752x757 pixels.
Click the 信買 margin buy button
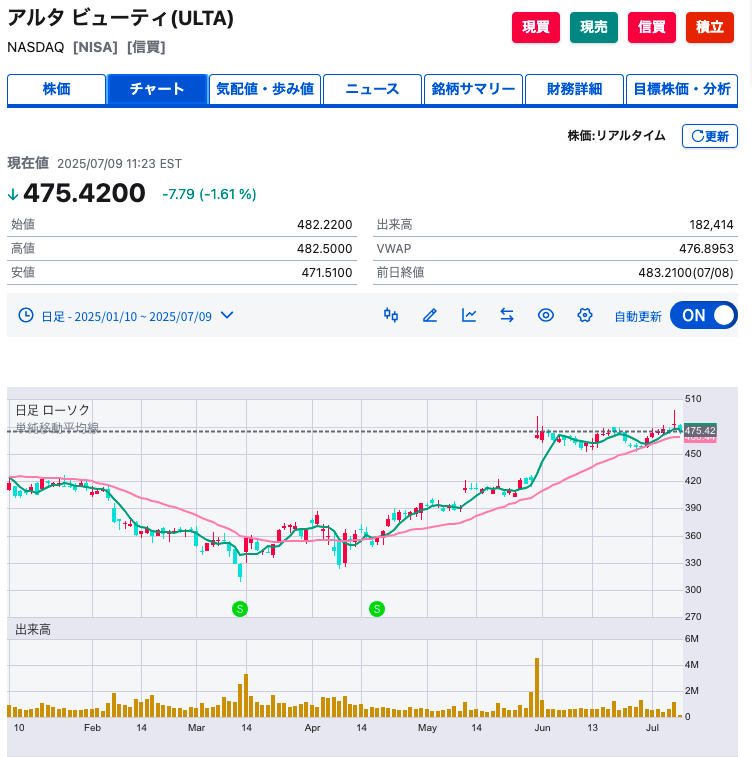click(x=652, y=27)
